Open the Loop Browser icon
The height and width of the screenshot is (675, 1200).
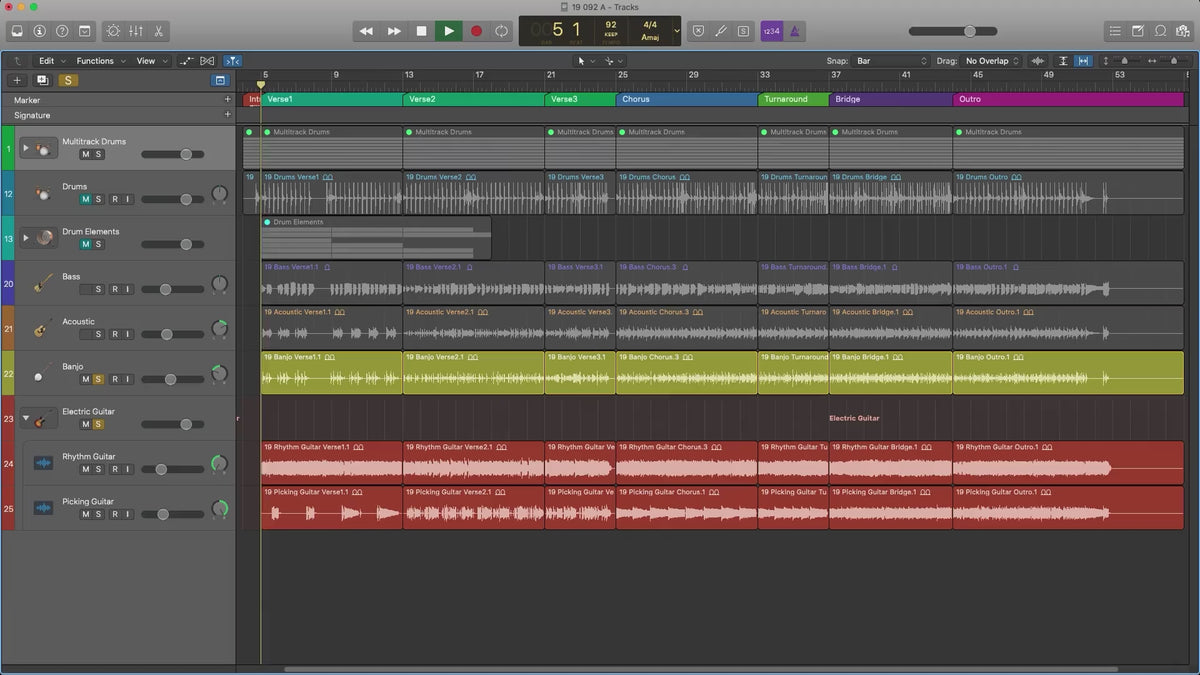point(1161,31)
